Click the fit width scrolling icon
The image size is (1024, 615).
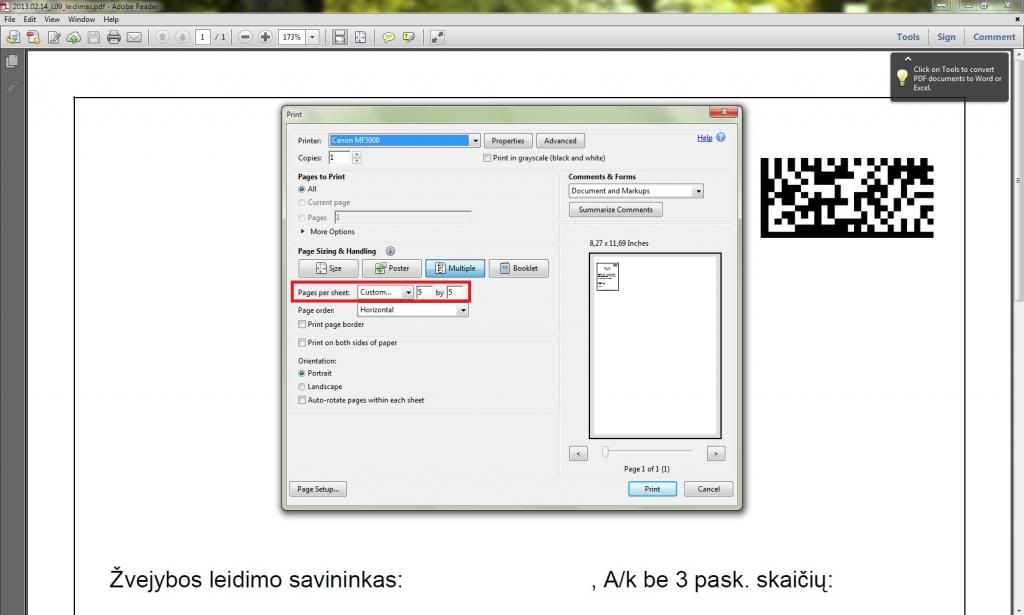click(x=340, y=37)
